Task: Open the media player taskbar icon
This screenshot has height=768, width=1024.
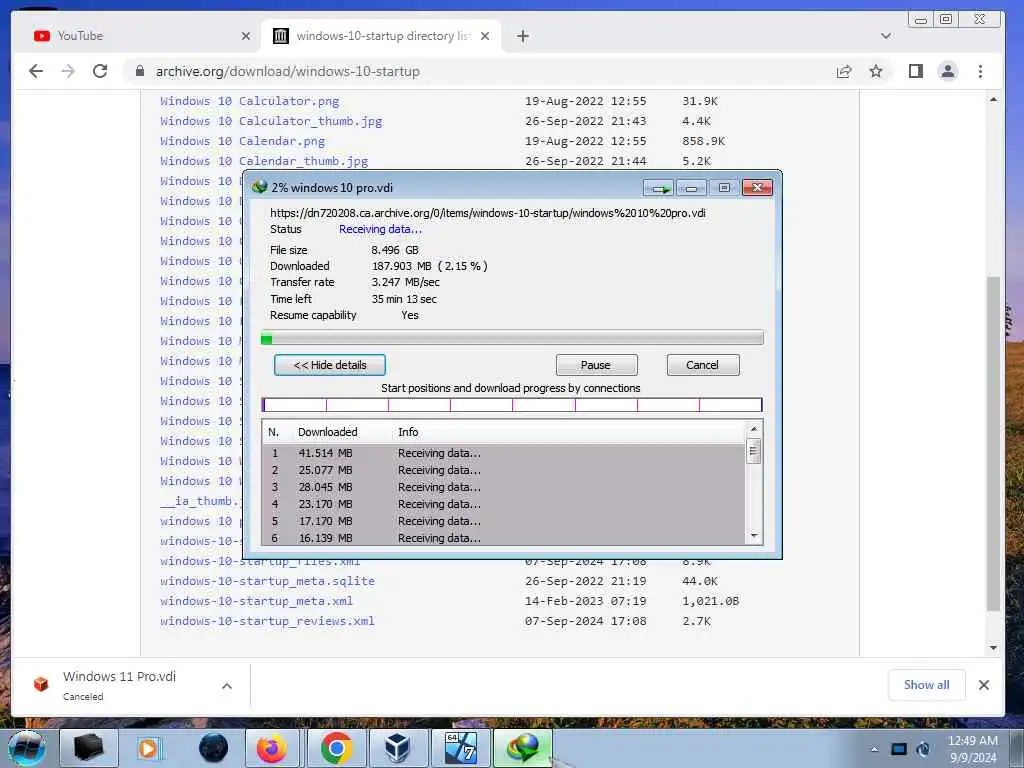Action: pos(150,748)
